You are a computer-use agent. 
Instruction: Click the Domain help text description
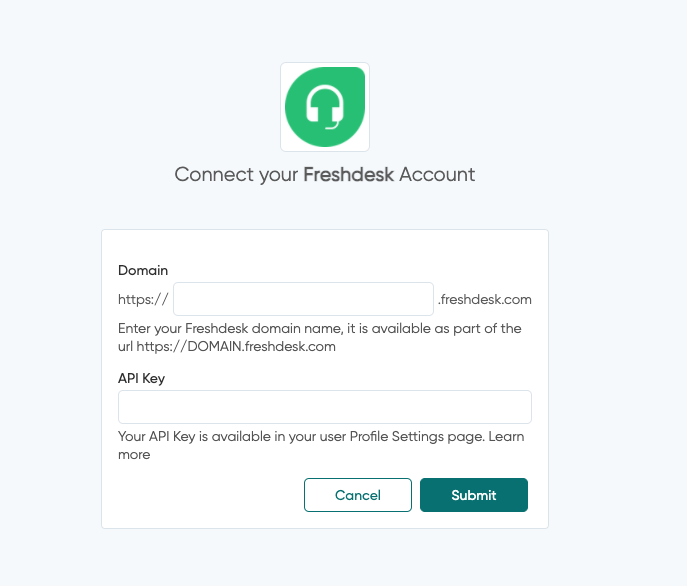pos(320,338)
